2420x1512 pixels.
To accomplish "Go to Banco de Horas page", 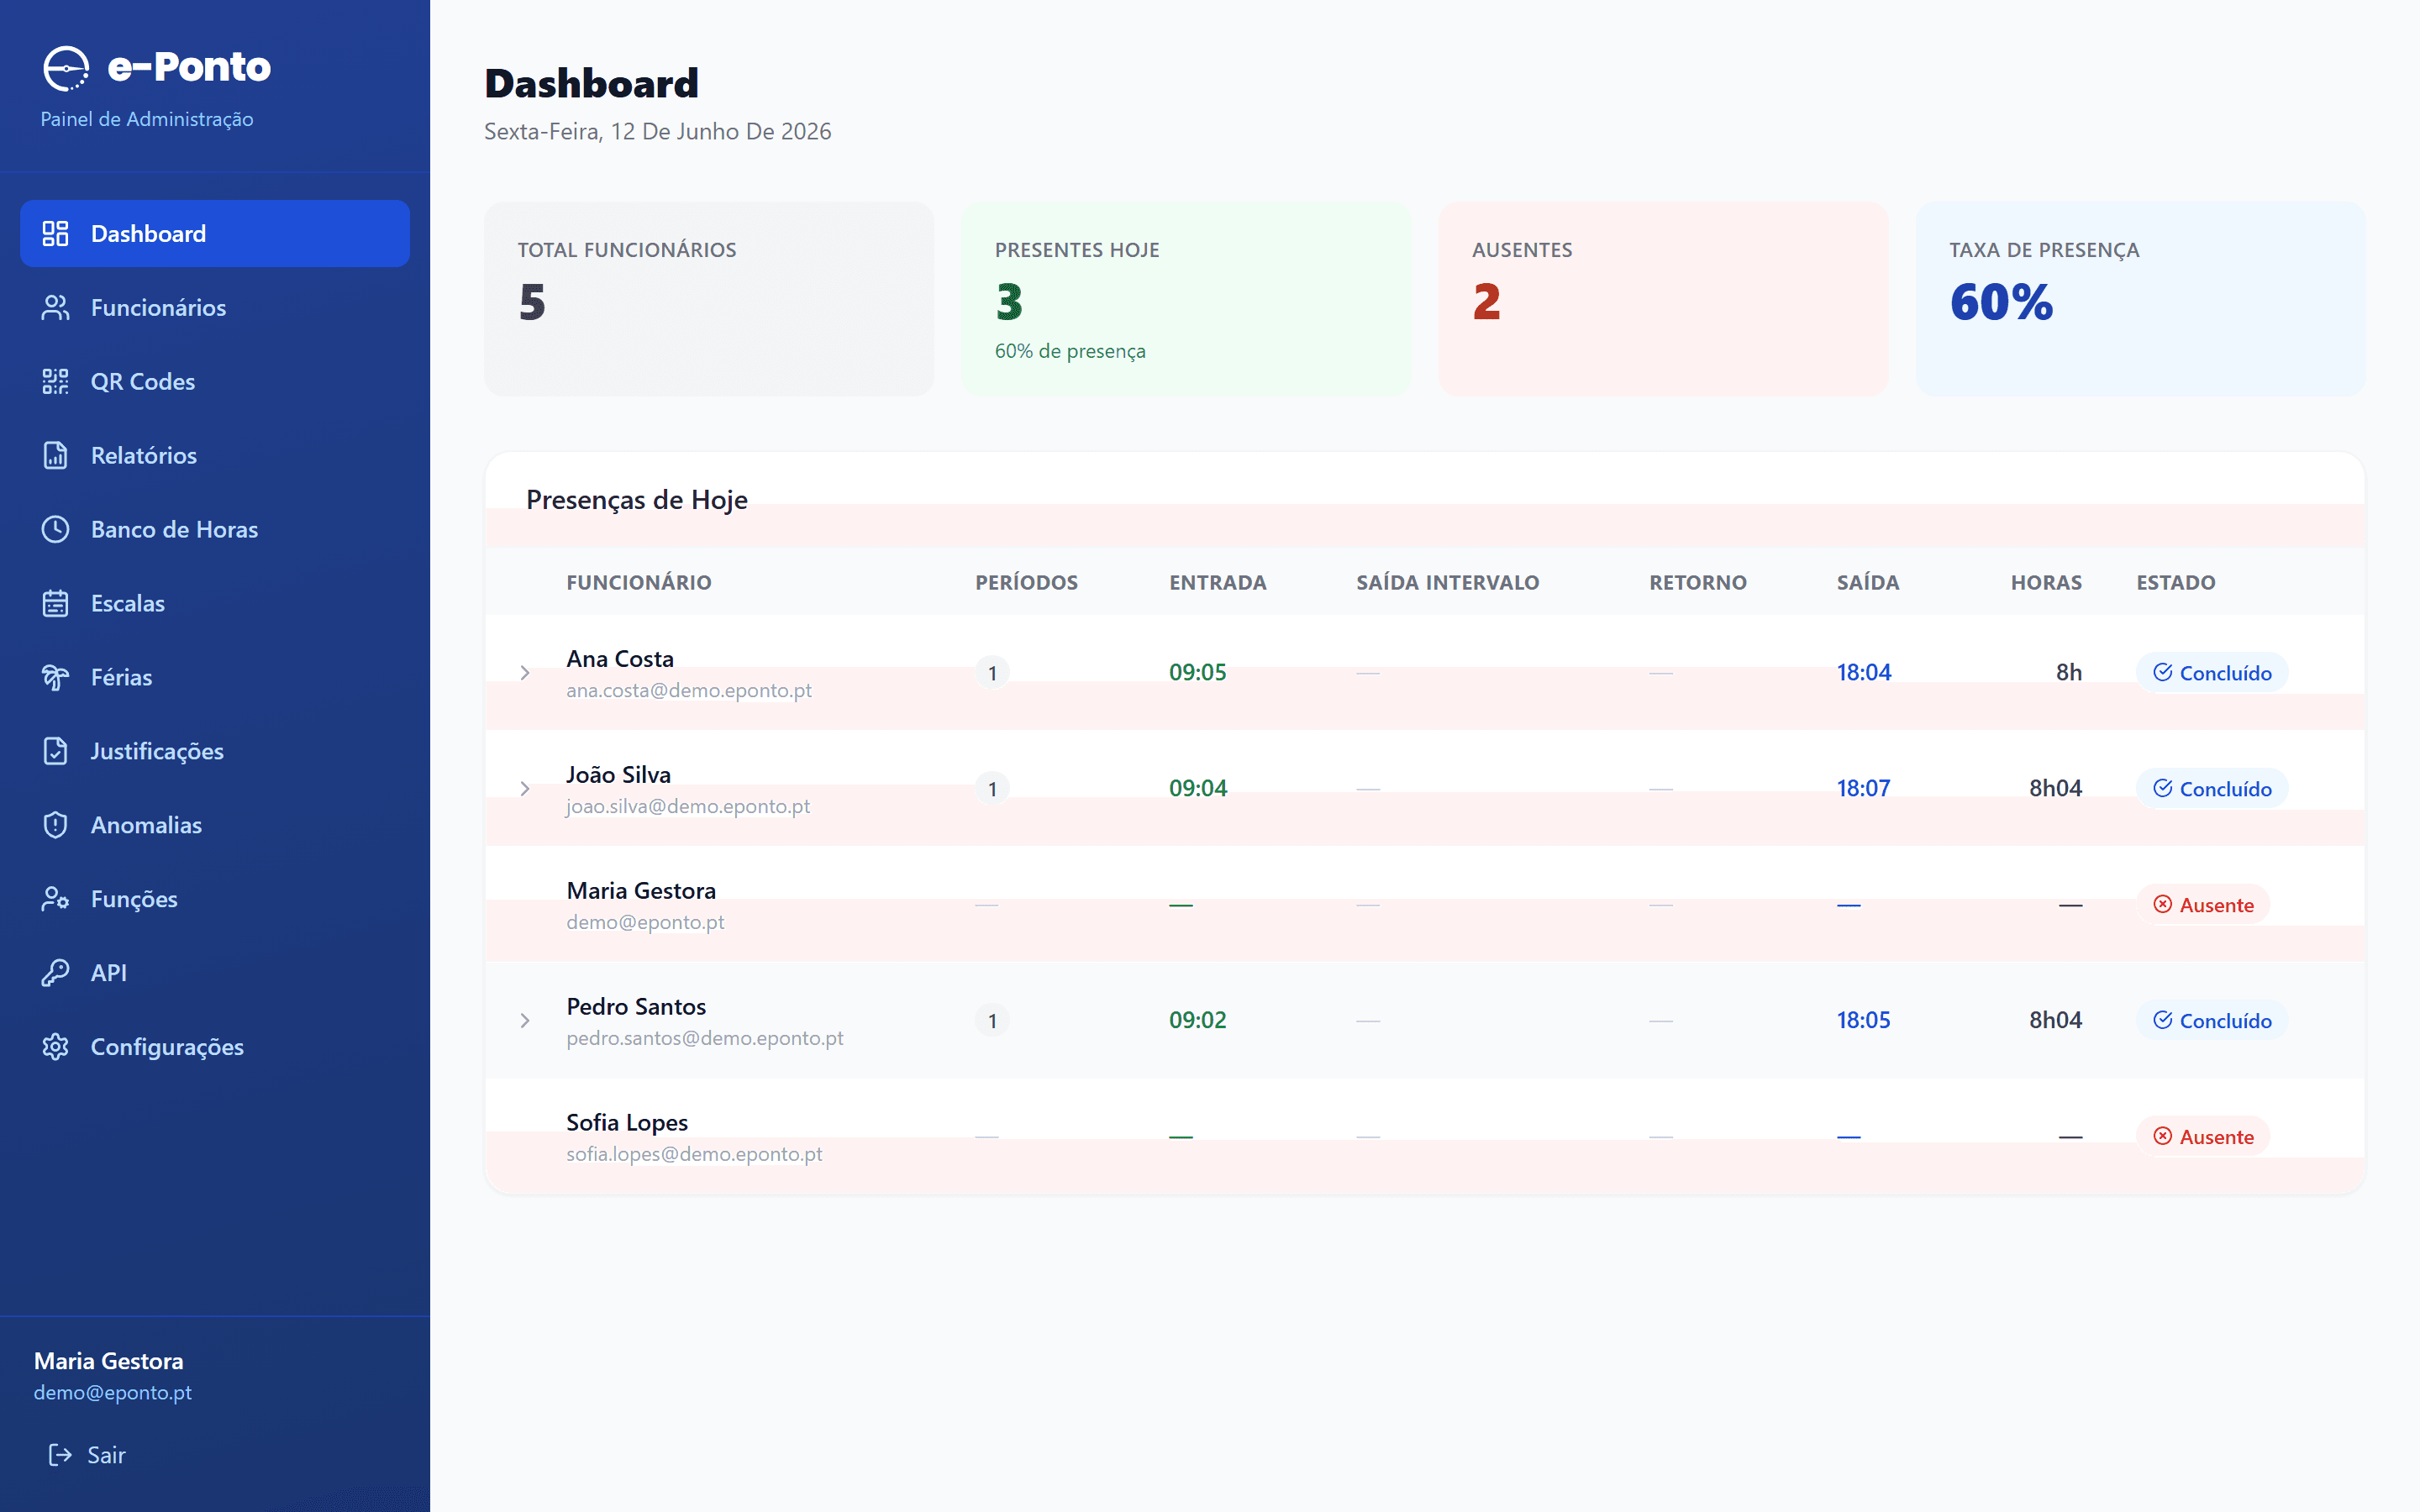I will [x=215, y=529].
